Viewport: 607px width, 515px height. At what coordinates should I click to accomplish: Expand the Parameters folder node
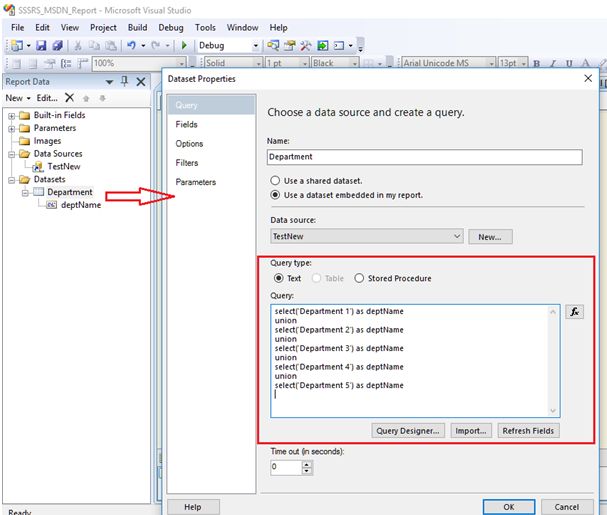[12, 129]
